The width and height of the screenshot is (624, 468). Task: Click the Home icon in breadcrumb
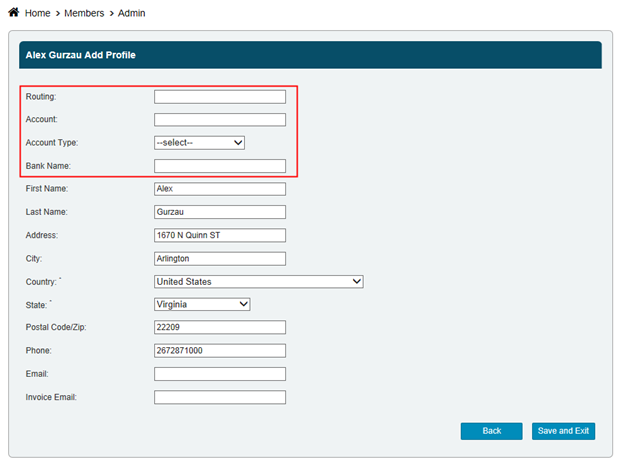pos(13,12)
